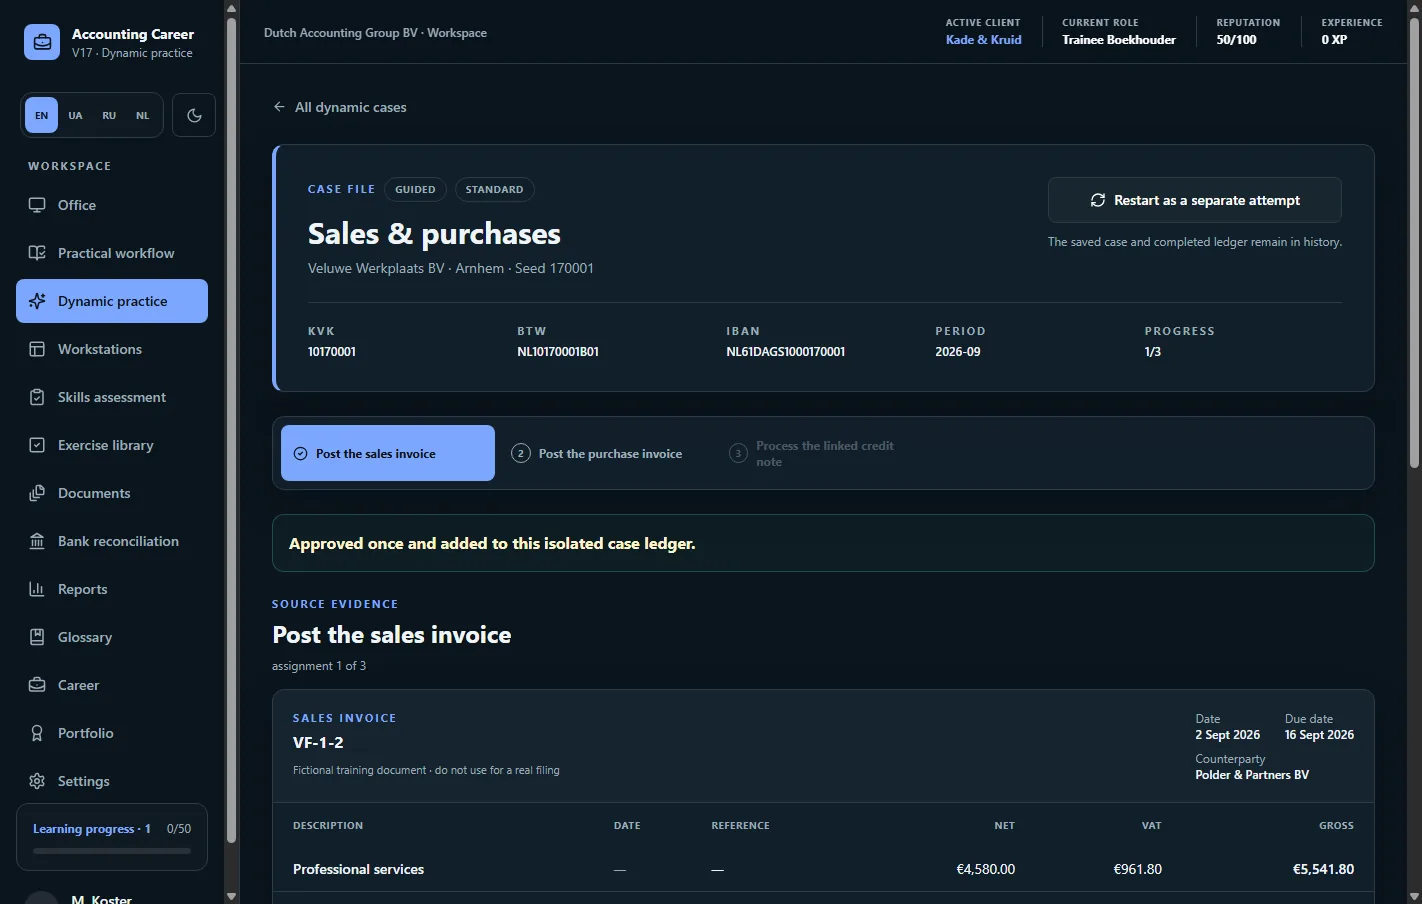Click the sidebar scroll down arrow

pyautogui.click(x=232, y=896)
